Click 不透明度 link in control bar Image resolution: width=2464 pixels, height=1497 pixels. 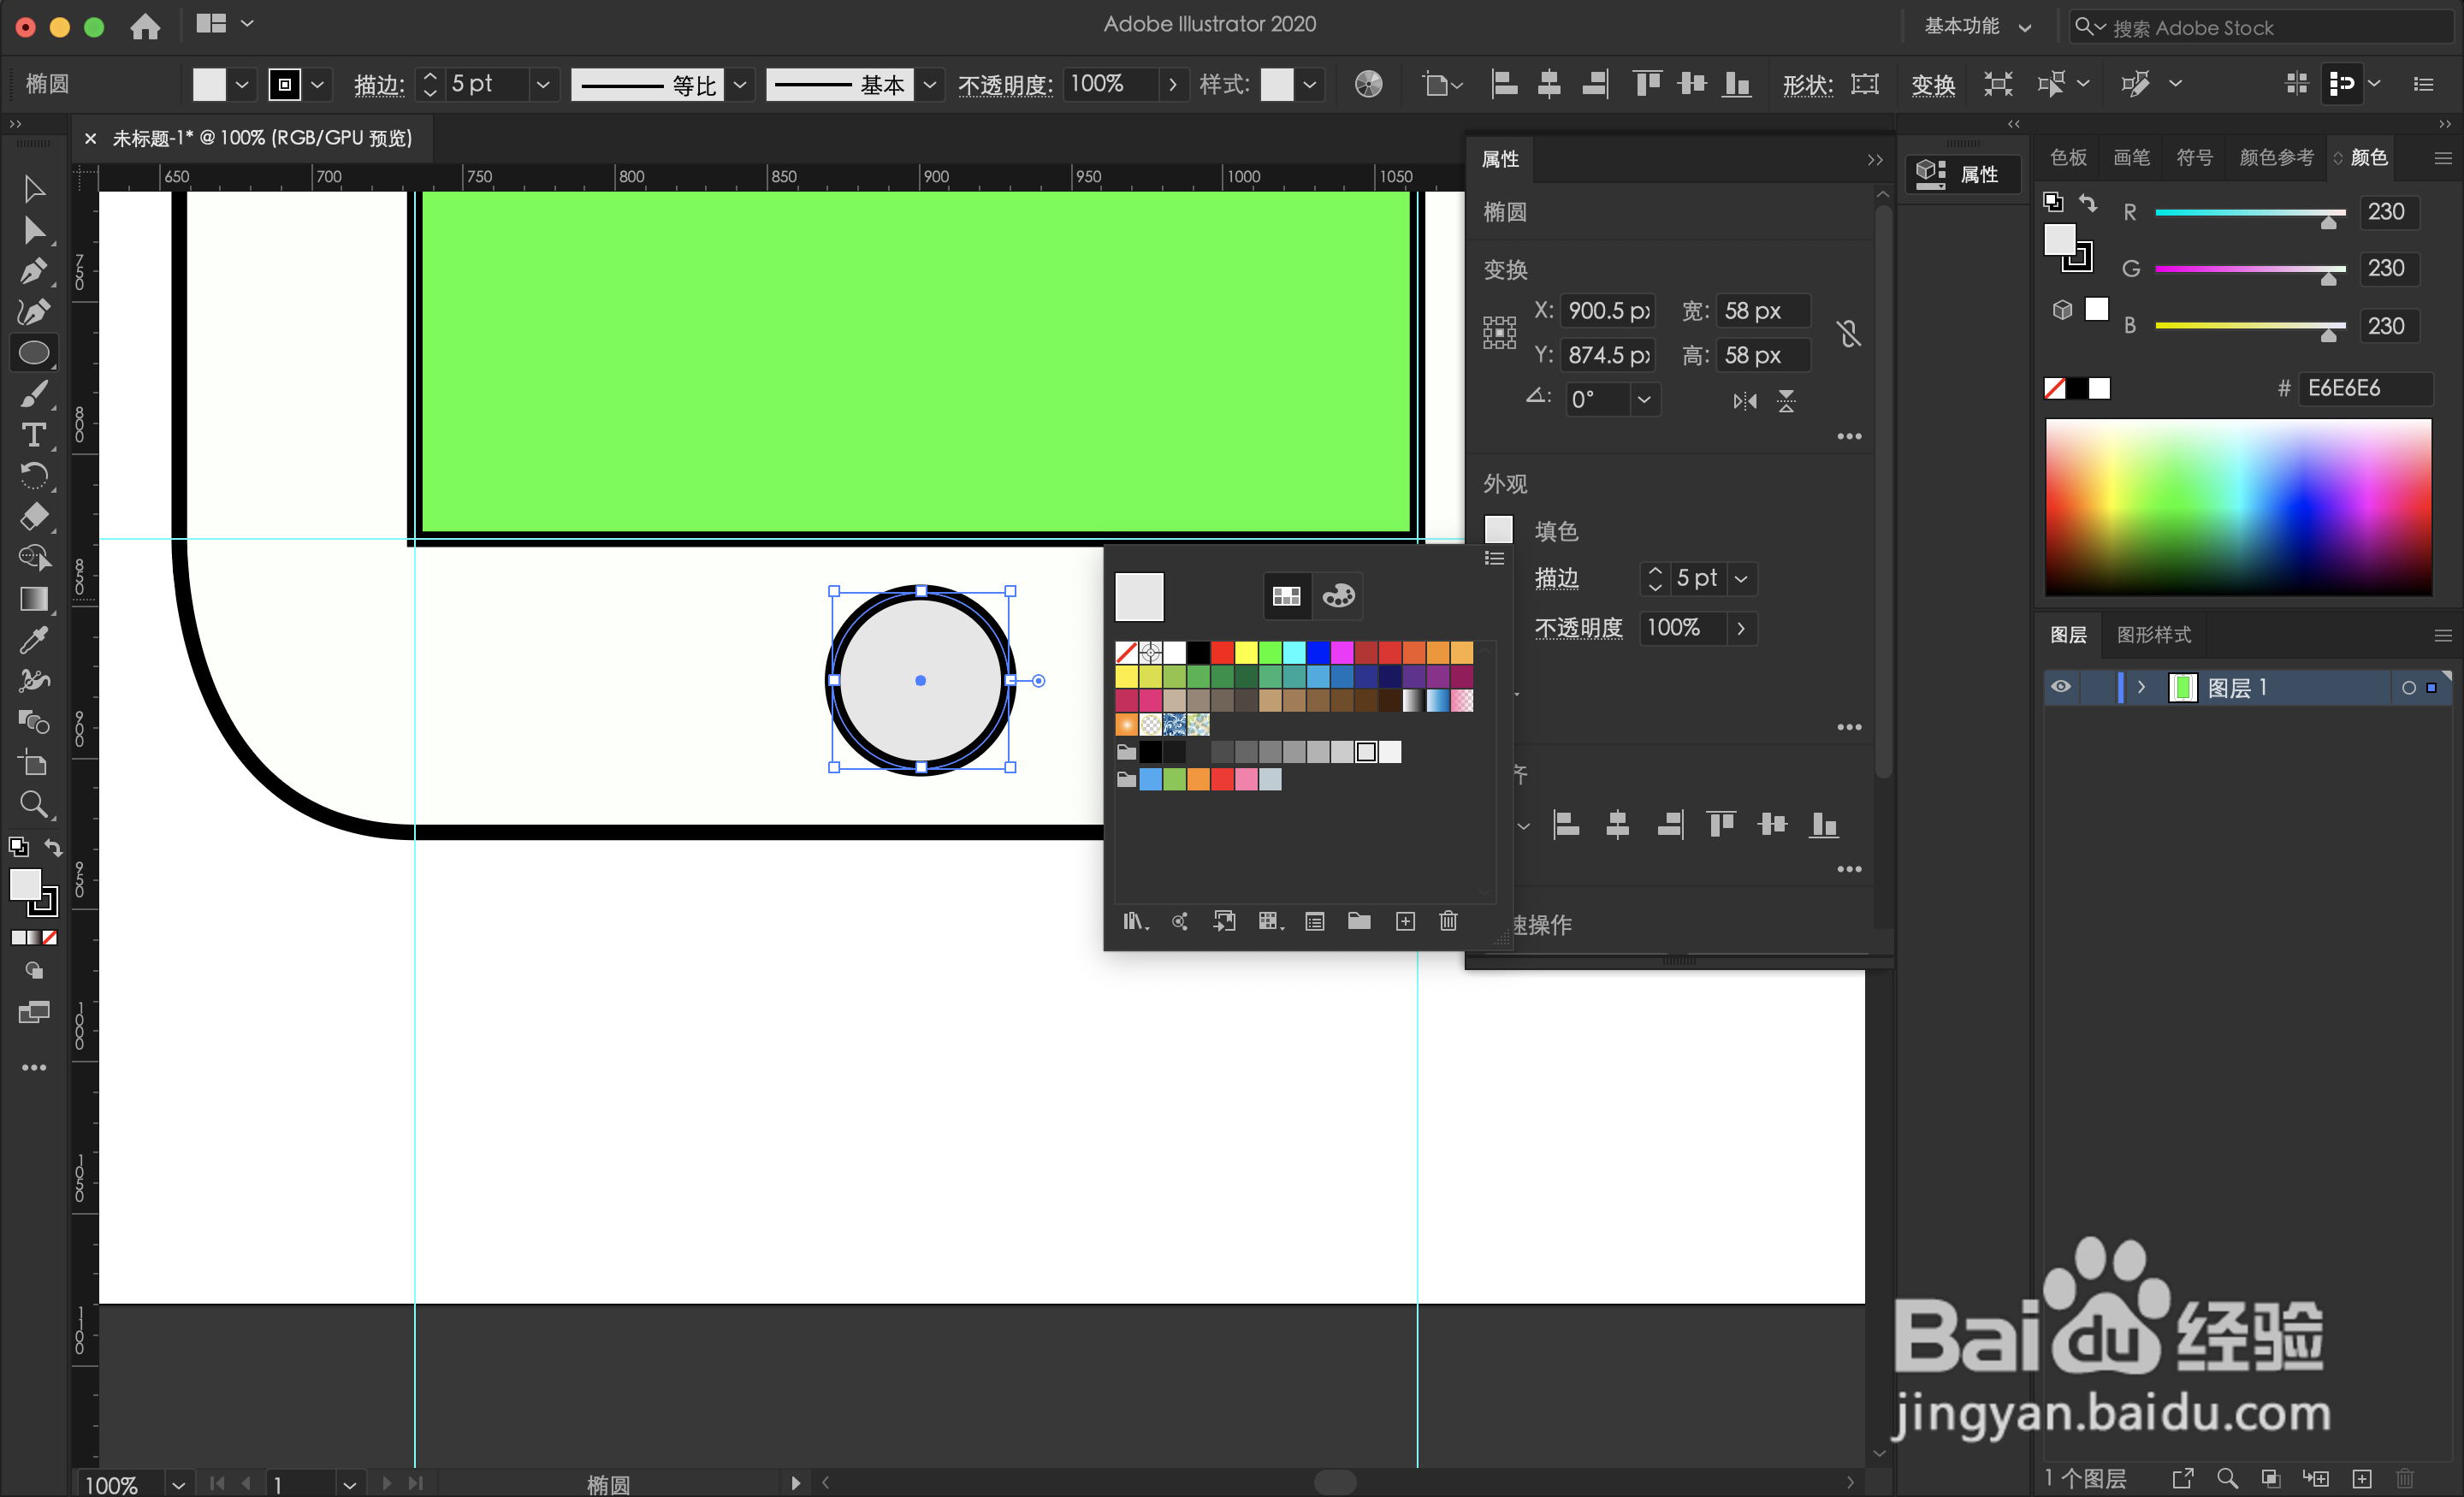(1004, 85)
